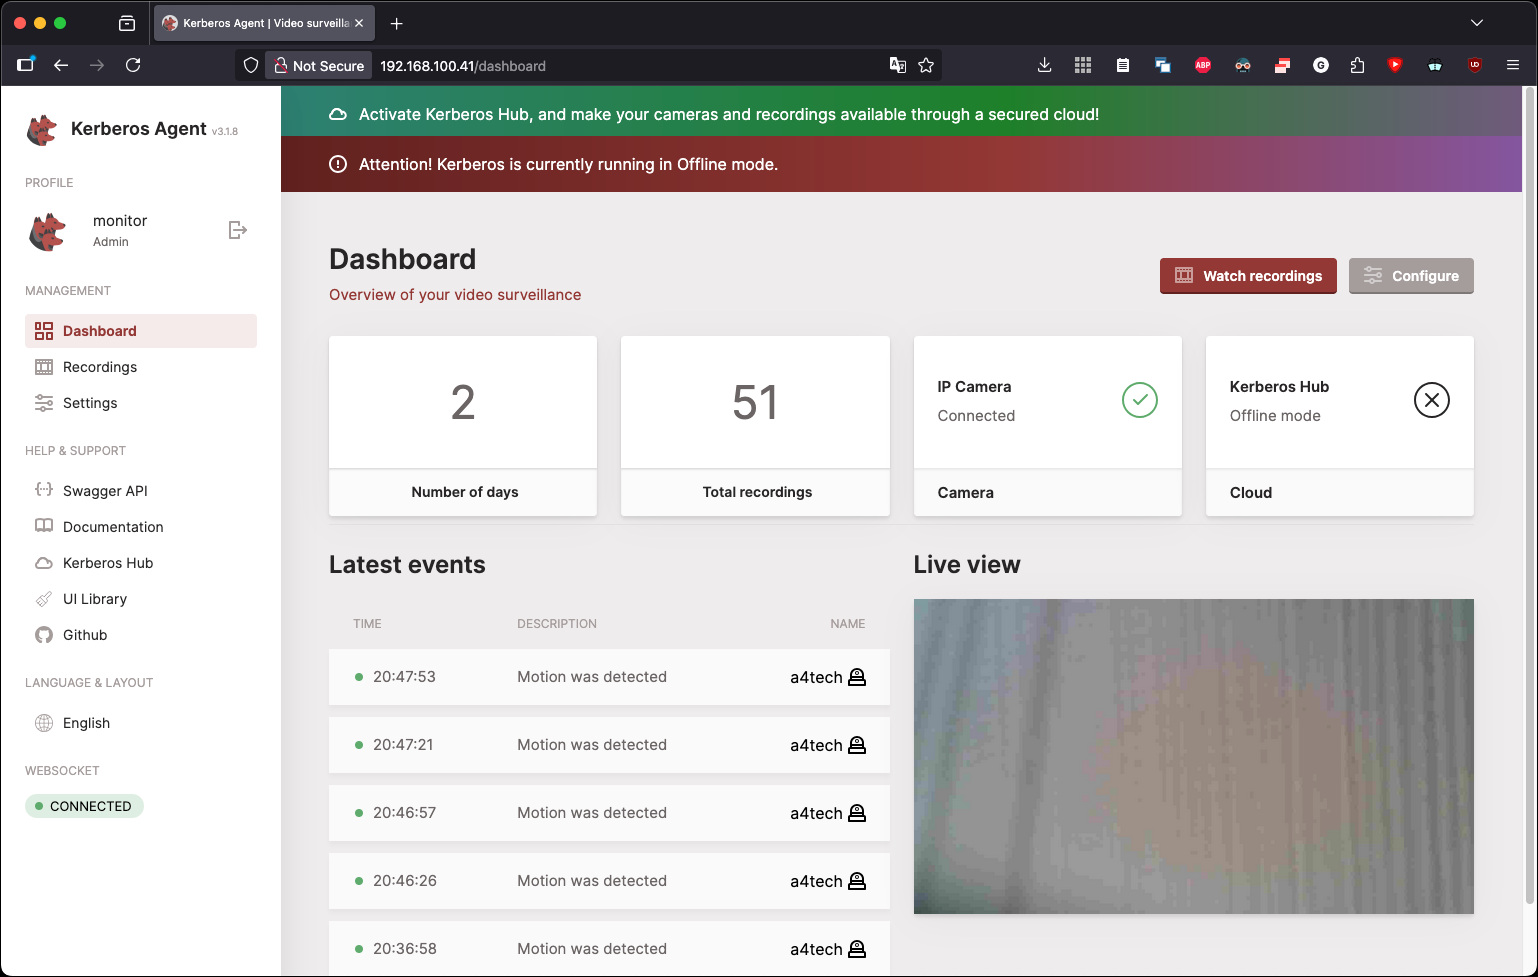Image resolution: width=1538 pixels, height=977 pixels.
Task: Click the Kerberos Hub offline X icon
Action: [x=1432, y=400]
